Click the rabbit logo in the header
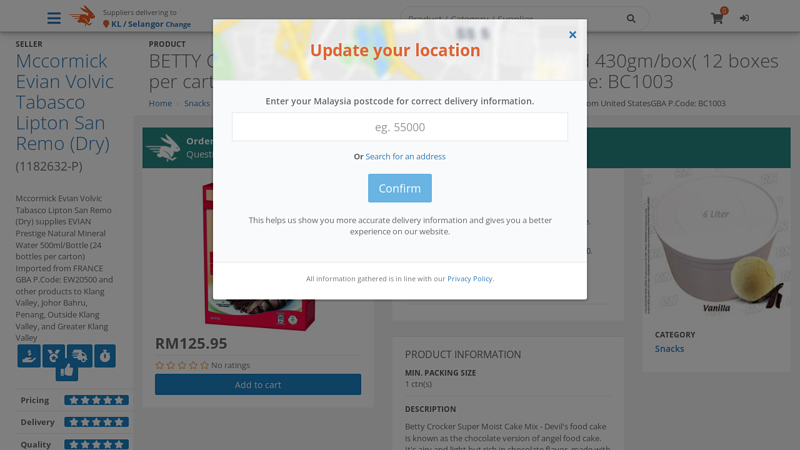Screen dimensions: 800x450 pos(83,16)
